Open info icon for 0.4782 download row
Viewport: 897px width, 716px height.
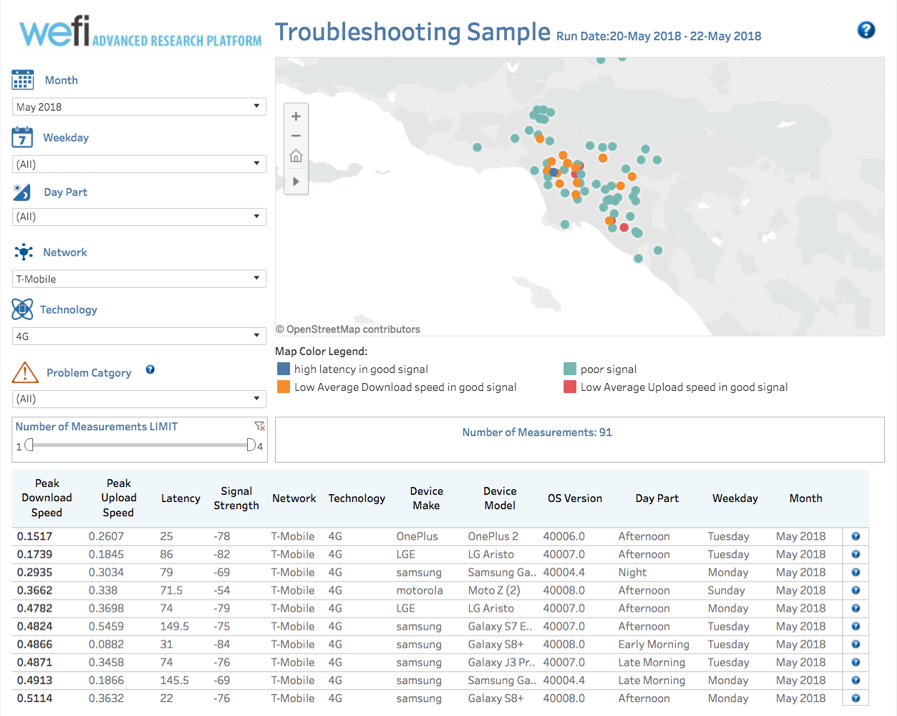(x=856, y=608)
